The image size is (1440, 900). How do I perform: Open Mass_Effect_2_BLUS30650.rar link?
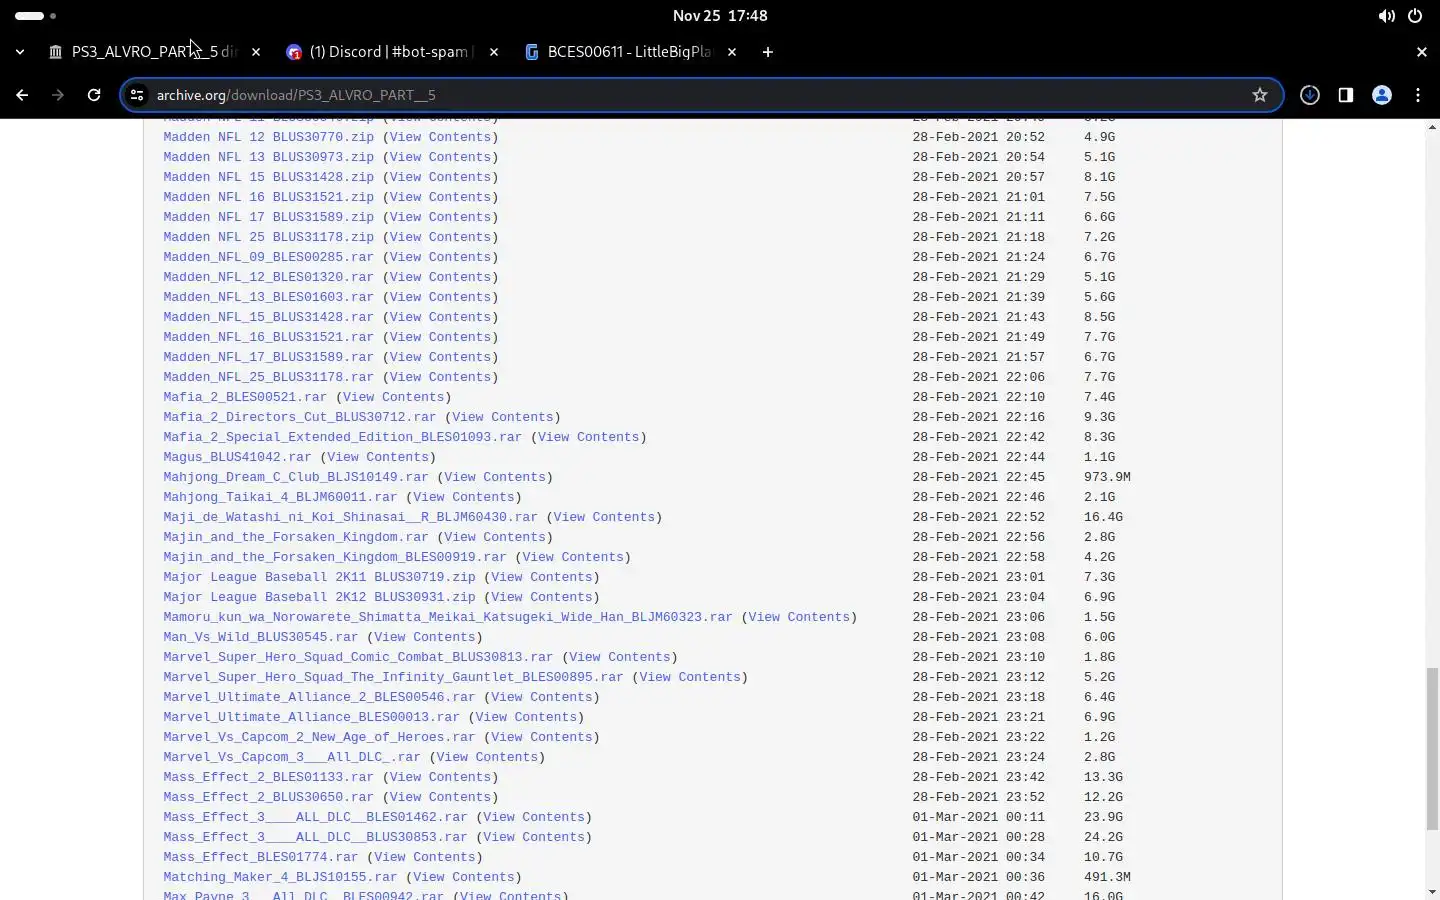point(268,797)
